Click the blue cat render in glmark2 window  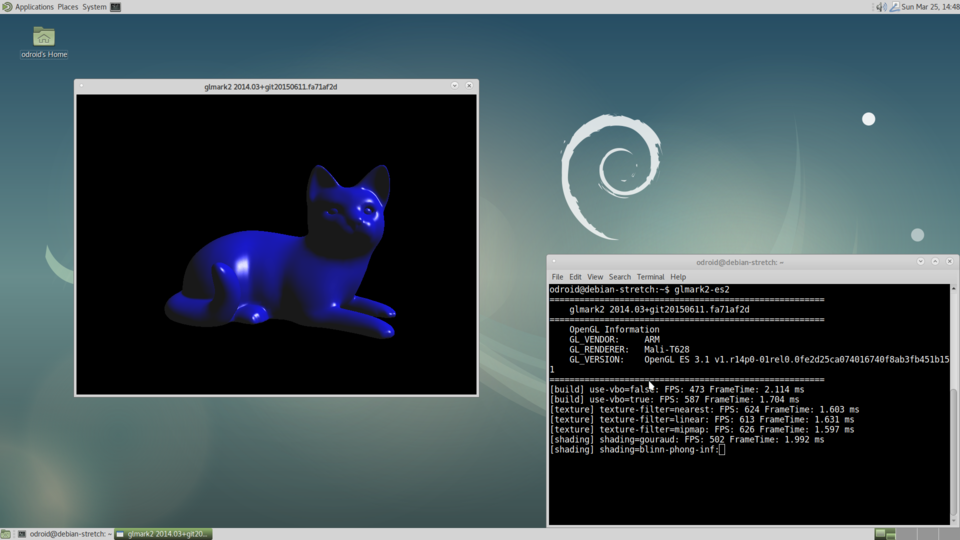click(x=280, y=254)
